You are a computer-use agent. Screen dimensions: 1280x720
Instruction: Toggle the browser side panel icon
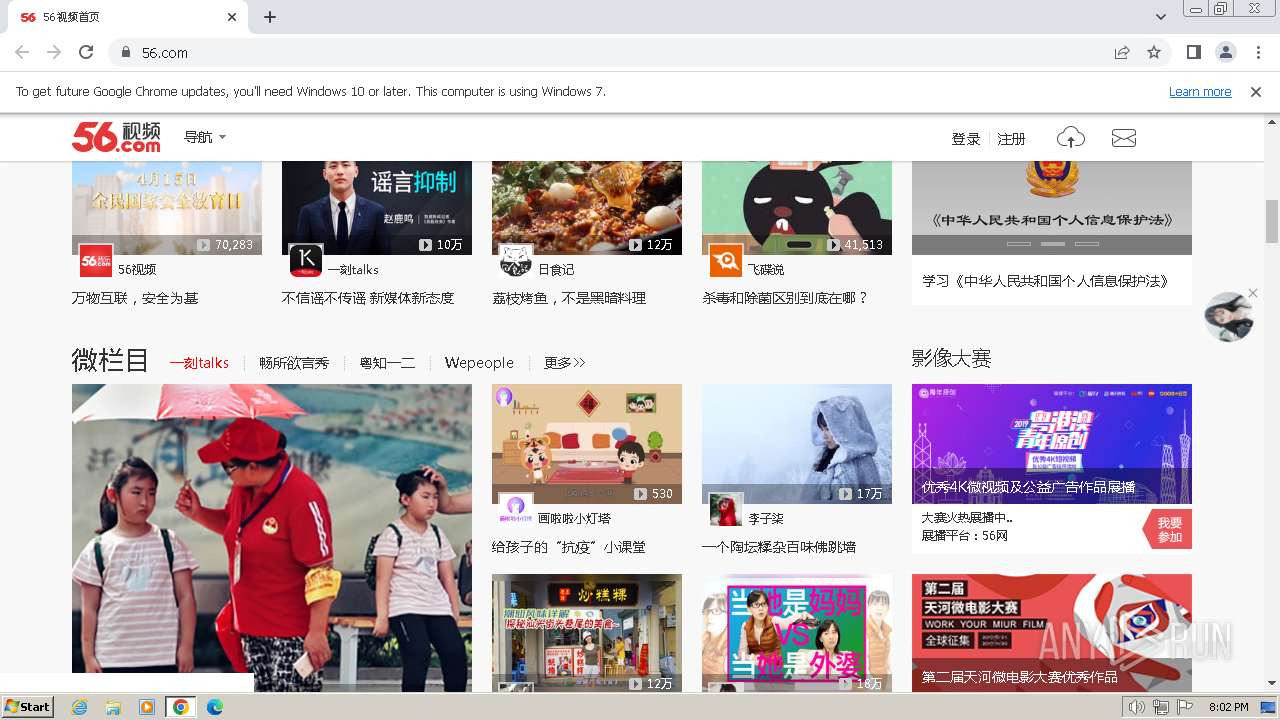[1193, 52]
